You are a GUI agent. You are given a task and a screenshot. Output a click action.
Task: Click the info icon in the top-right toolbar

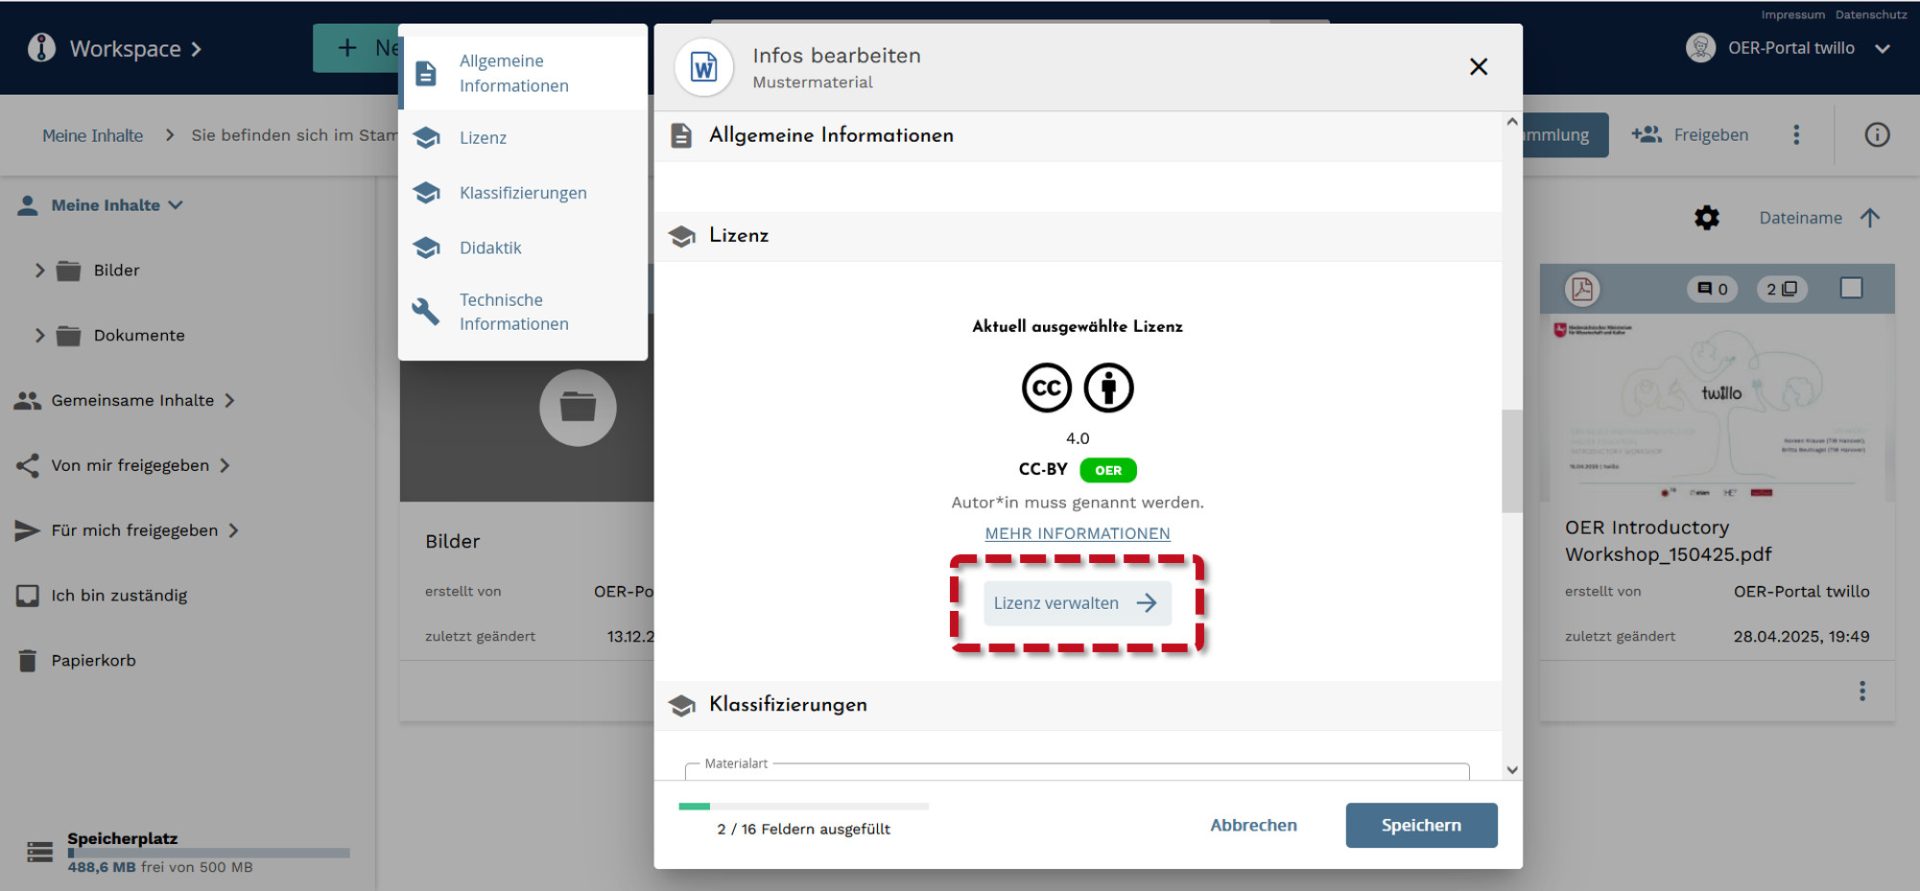tap(1876, 135)
